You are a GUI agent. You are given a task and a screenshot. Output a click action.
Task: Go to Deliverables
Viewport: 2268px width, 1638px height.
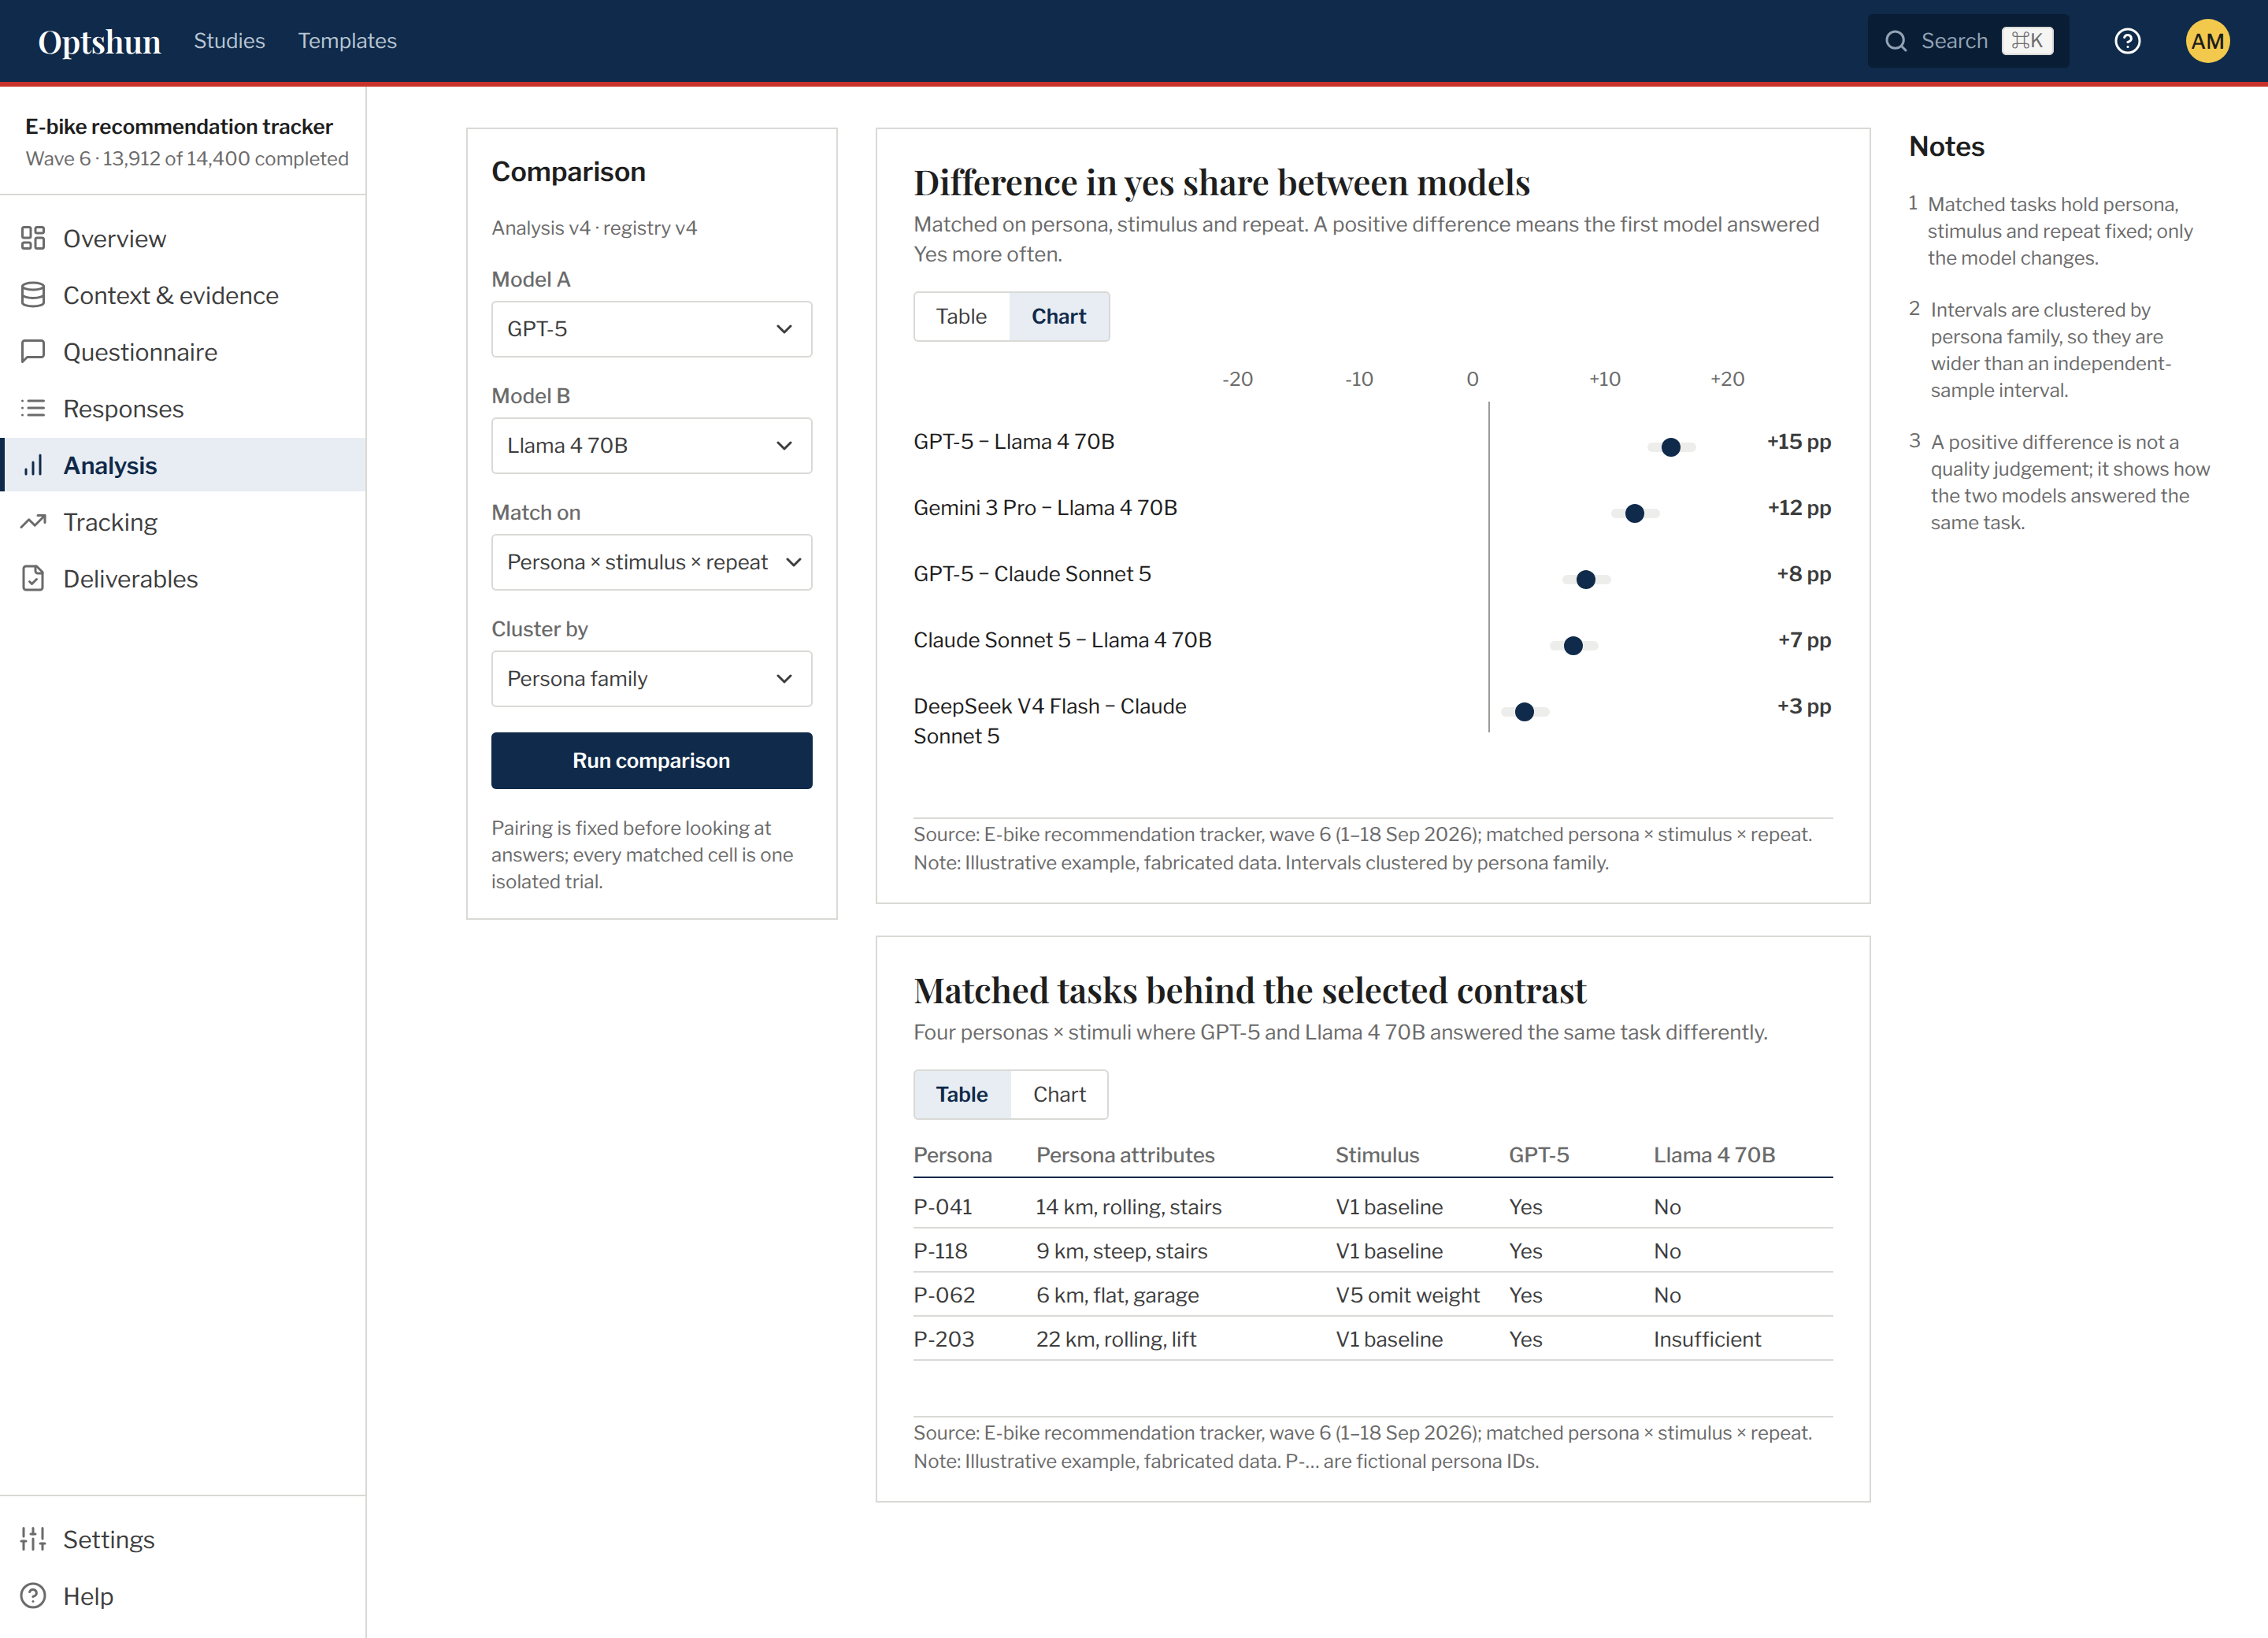click(x=183, y=579)
